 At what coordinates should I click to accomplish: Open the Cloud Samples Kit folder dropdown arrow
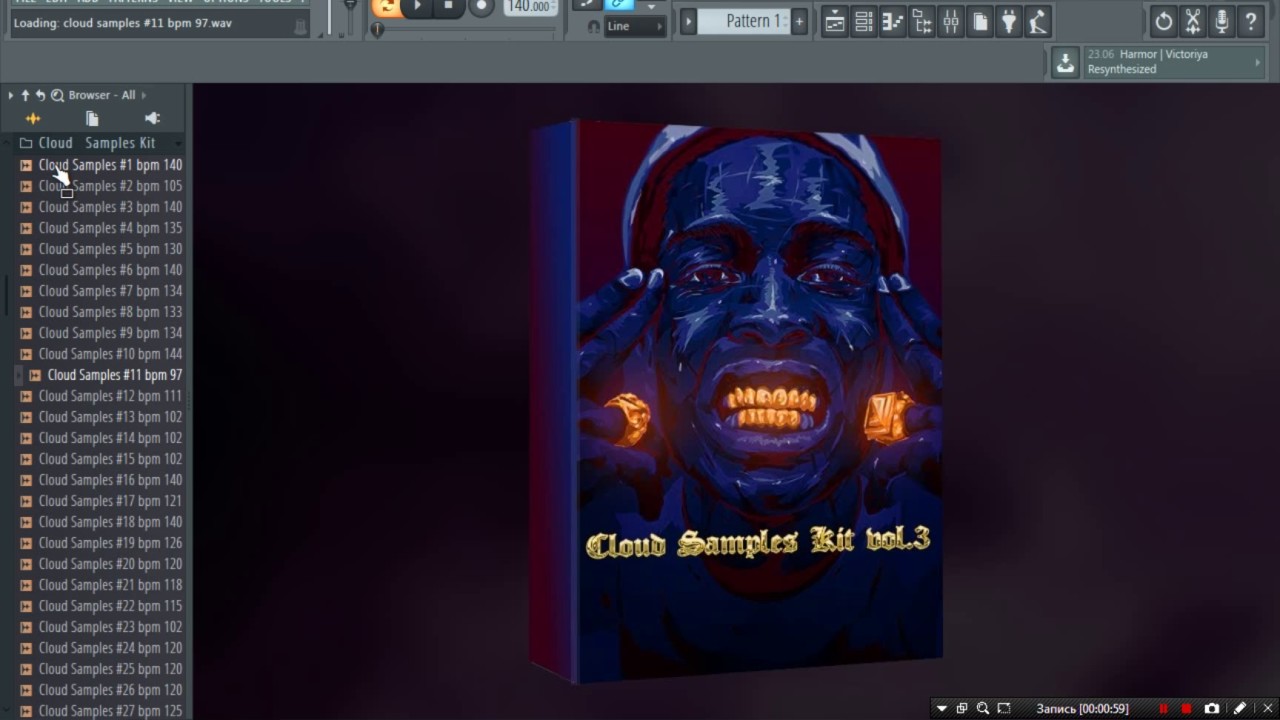(x=178, y=143)
